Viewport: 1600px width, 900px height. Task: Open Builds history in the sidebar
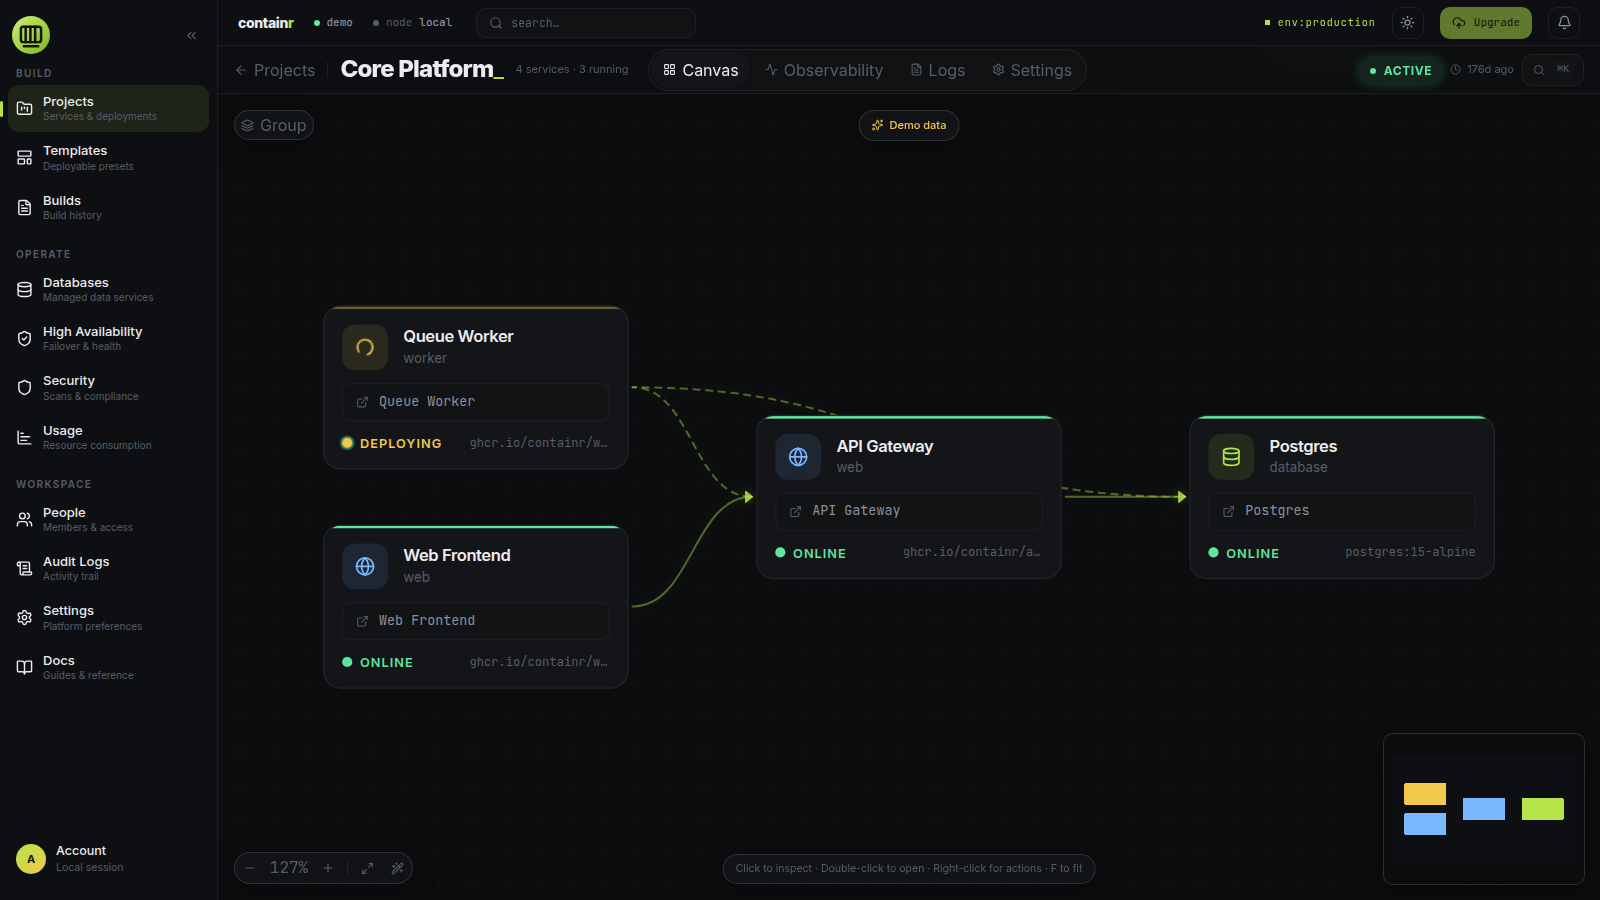tap(108, 207)
